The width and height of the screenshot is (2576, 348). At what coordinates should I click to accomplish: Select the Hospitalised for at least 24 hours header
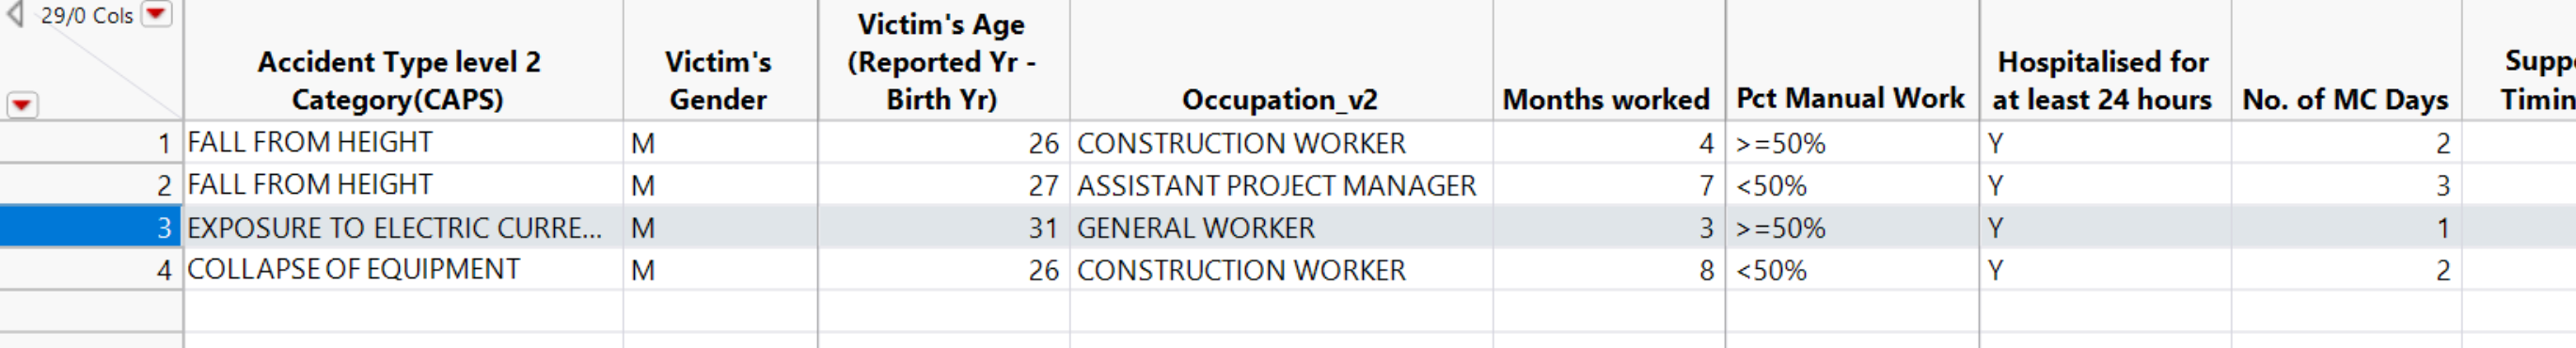click(x=2102, y=80)
